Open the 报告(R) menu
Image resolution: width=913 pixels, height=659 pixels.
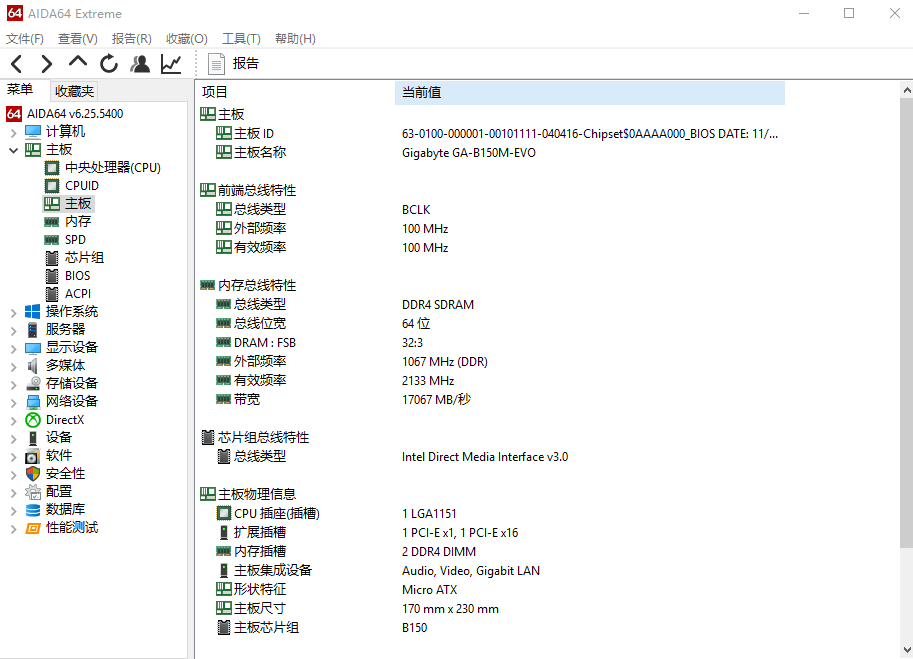tap(132, 38)
